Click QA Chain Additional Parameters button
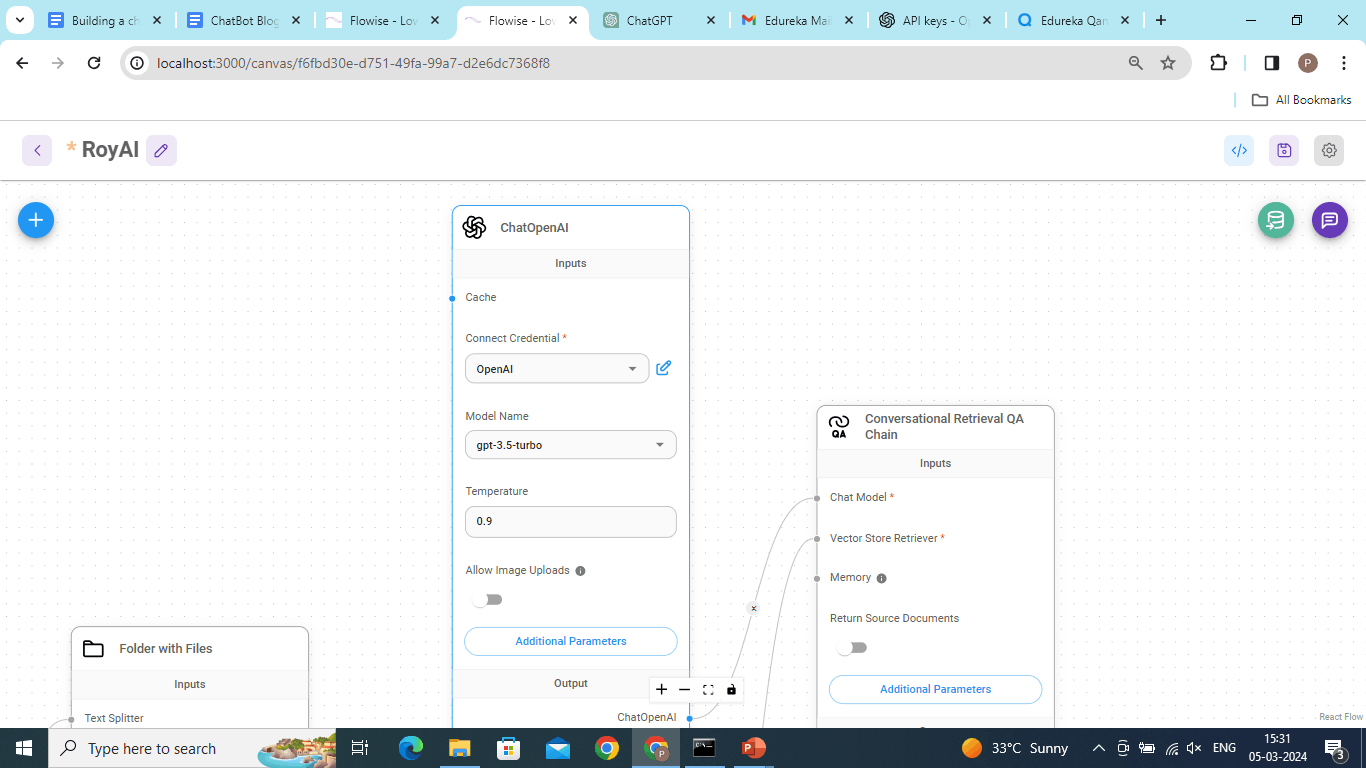 (935, 689)
